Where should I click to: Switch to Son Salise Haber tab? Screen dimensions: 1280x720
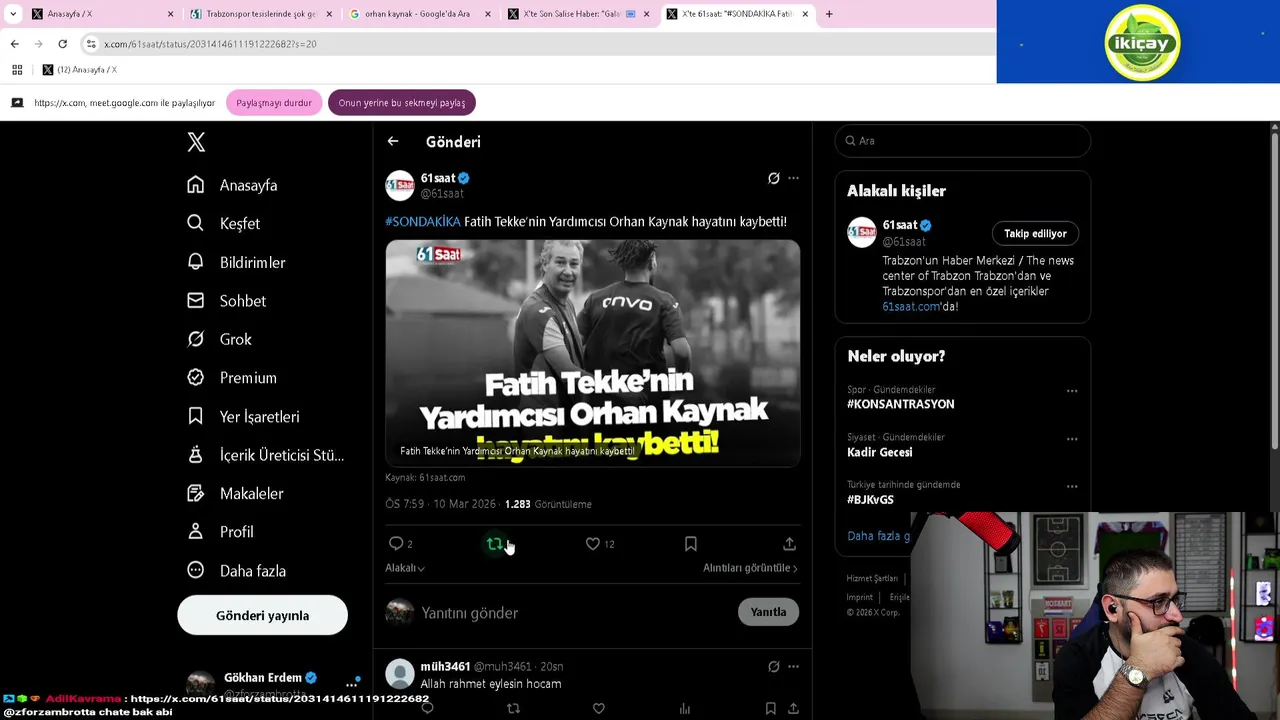pos(579,14)
